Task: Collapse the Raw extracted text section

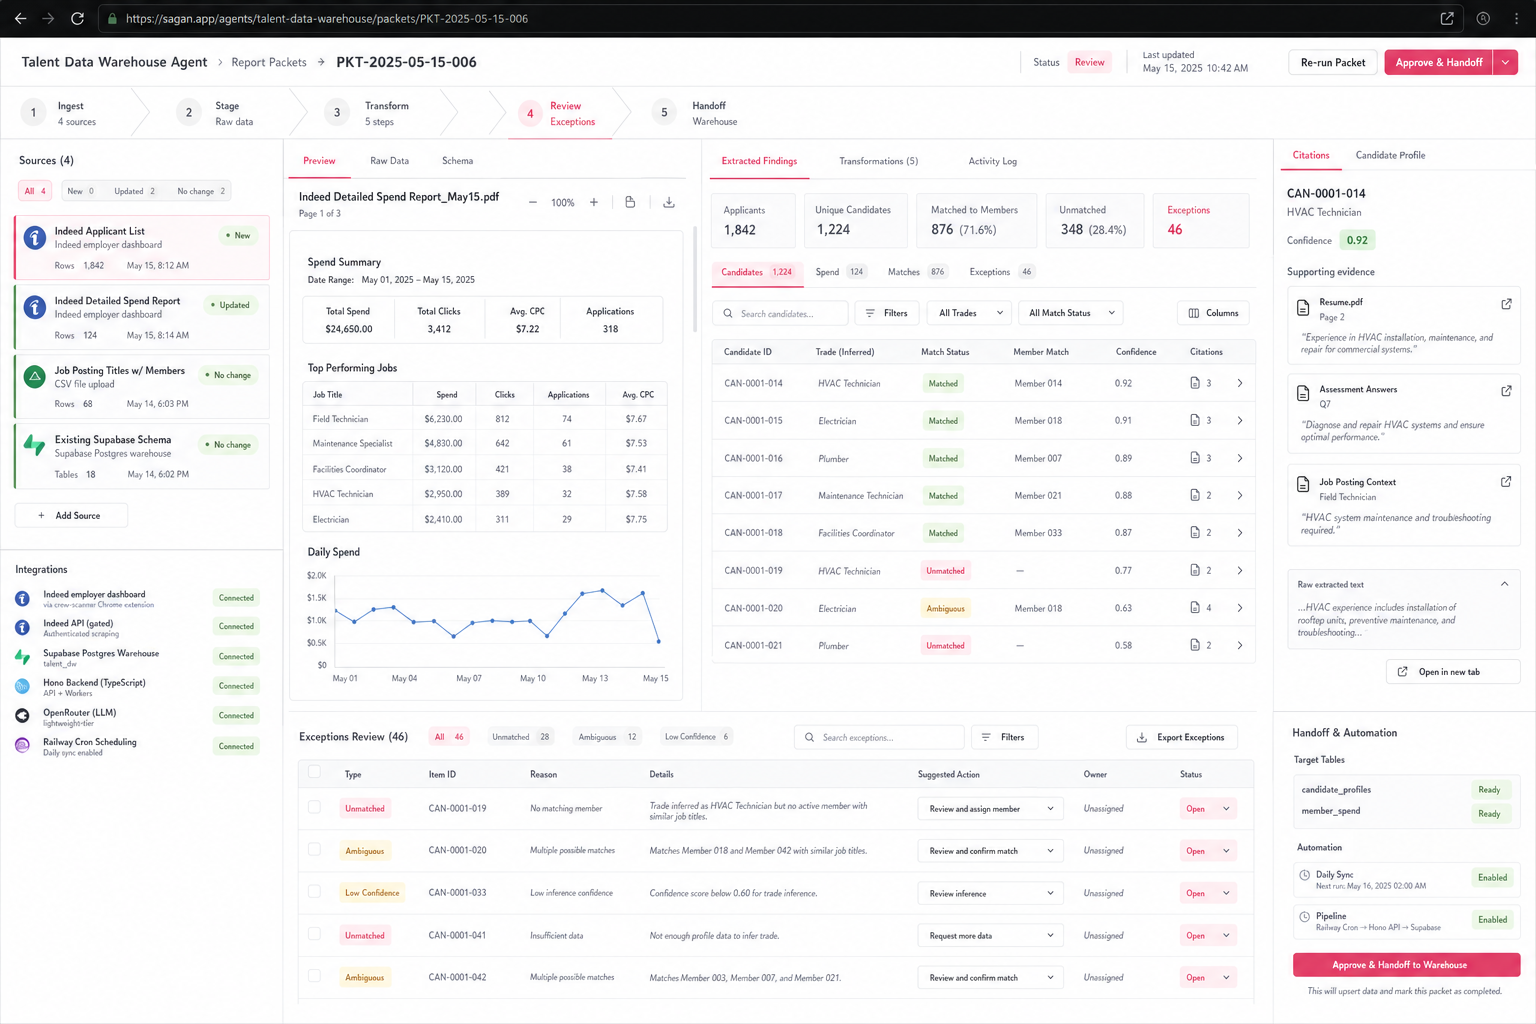Action: pyautogui.click(x=1504, y=584)
